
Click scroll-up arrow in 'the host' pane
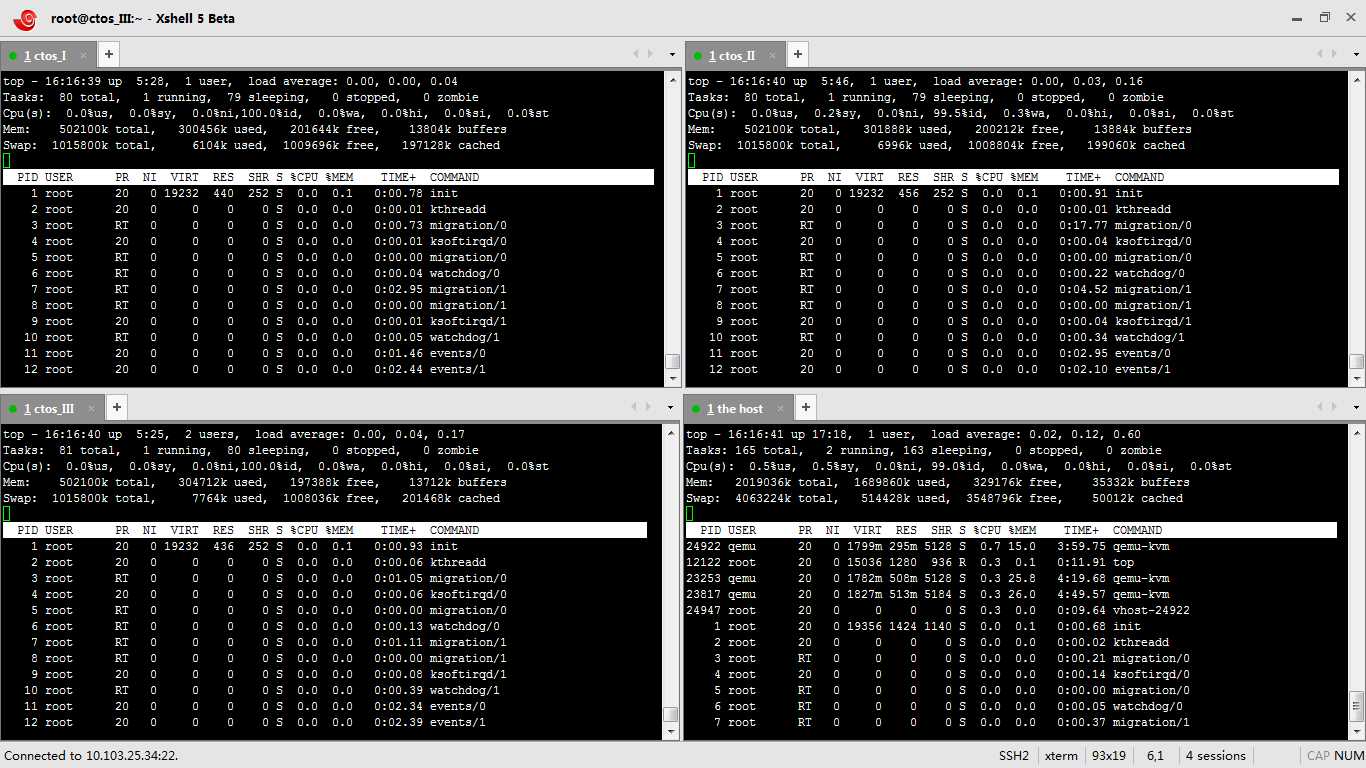point(1357,432)
